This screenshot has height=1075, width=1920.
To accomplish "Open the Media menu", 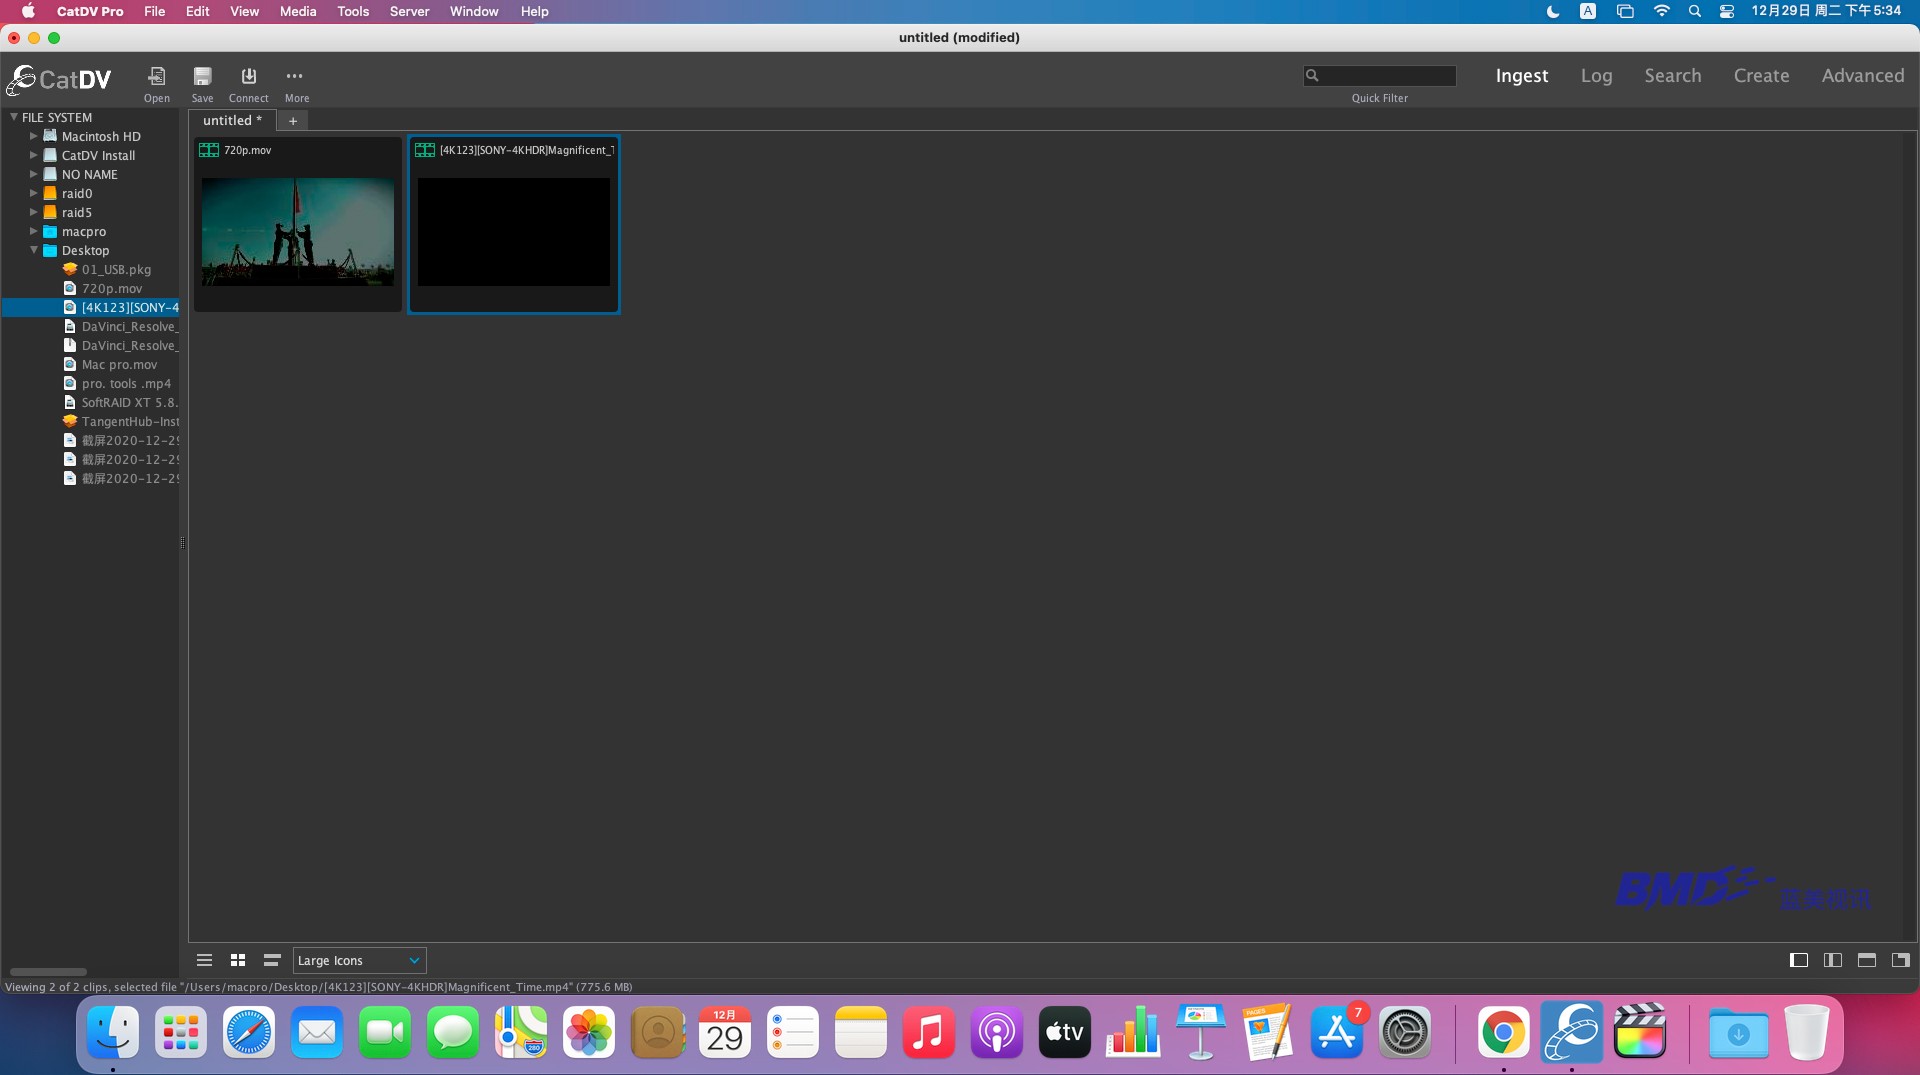I will point(297,11).
